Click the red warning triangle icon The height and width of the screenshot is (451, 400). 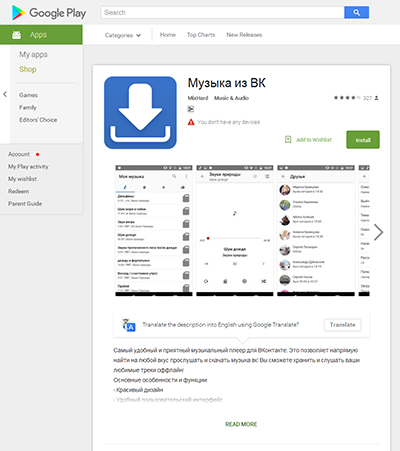tap(191, 122)
